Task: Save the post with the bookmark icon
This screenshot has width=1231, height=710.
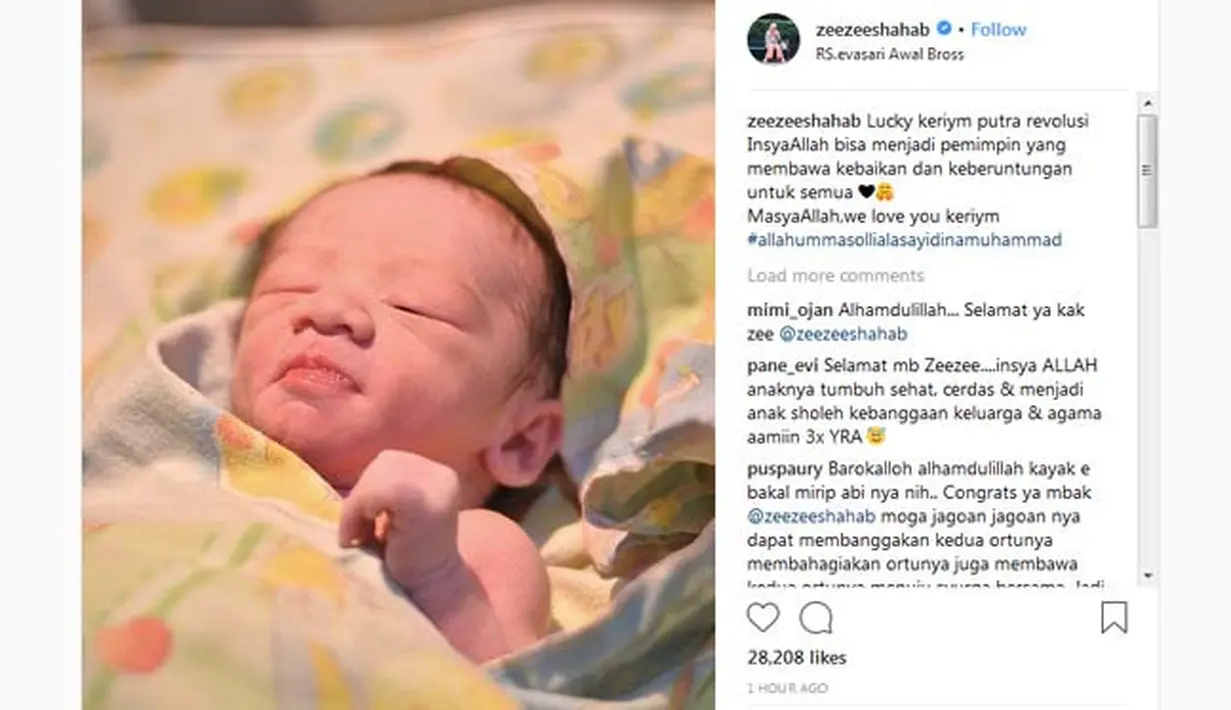Action: [1114, 618]
